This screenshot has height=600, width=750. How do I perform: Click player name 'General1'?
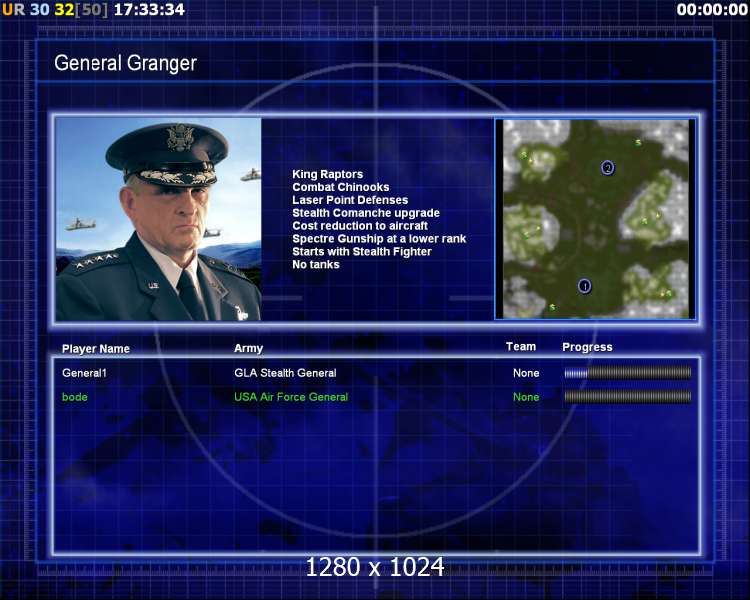tap(84, 373)
